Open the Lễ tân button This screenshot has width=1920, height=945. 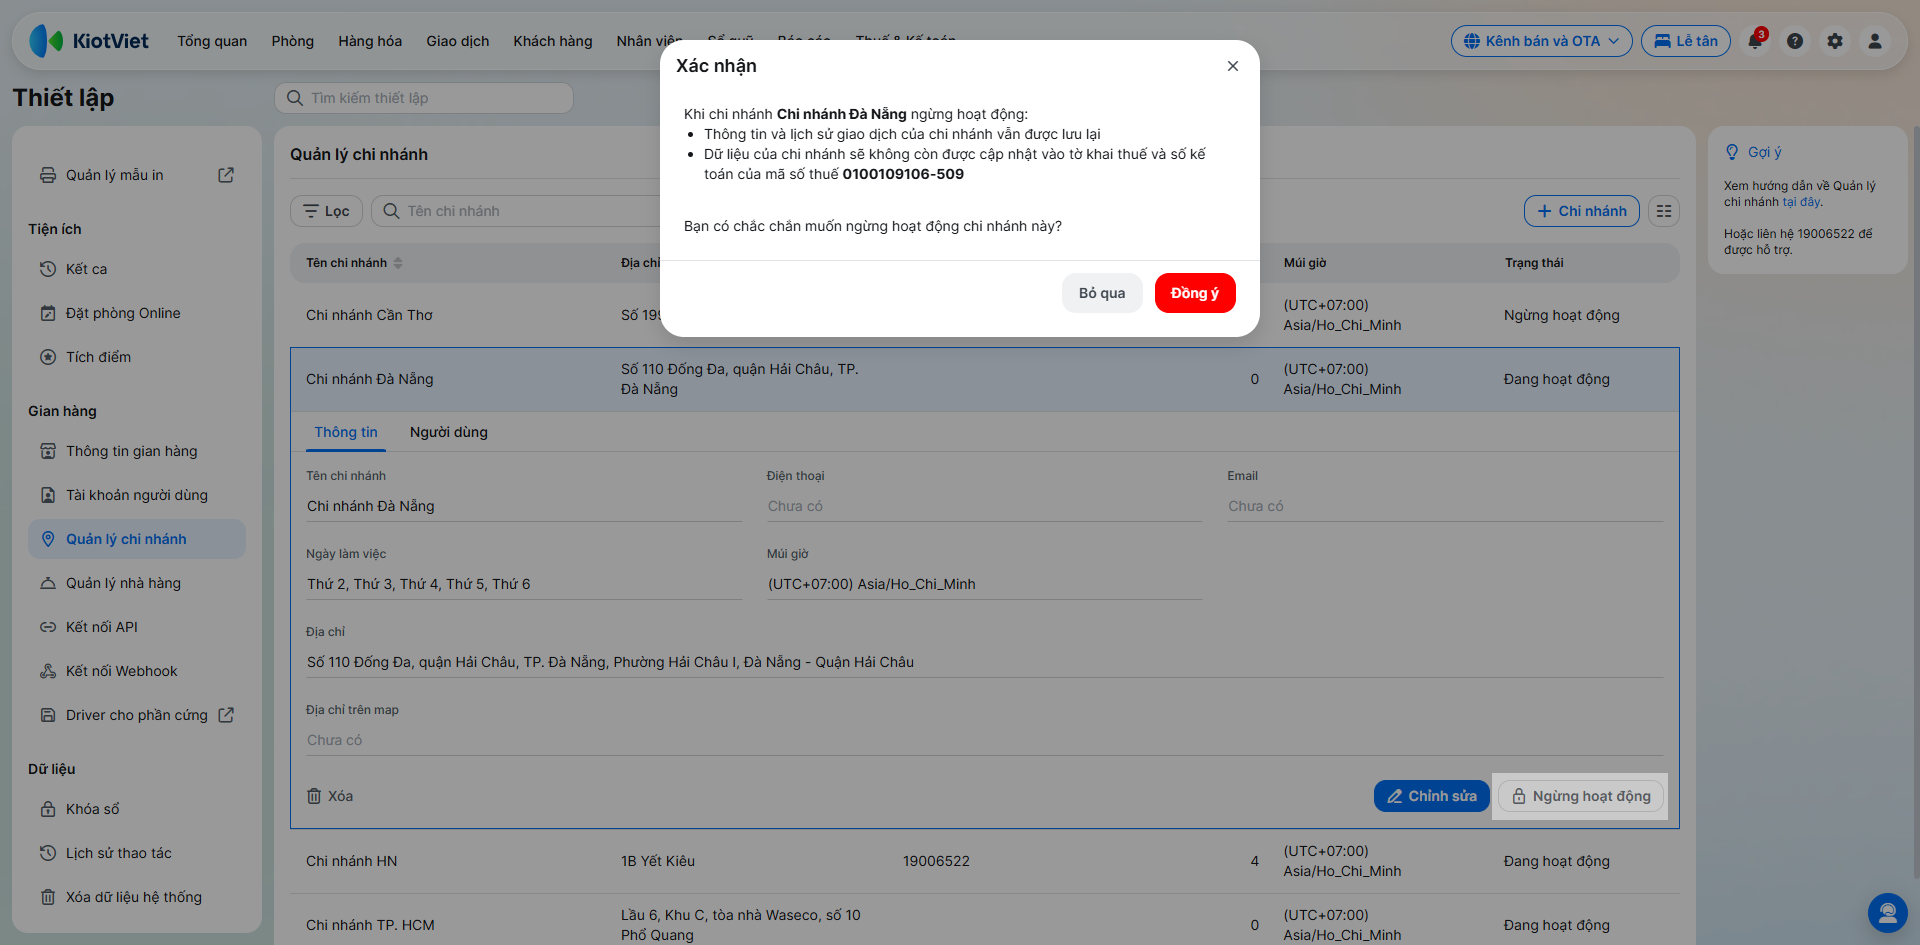point(1686,41)
